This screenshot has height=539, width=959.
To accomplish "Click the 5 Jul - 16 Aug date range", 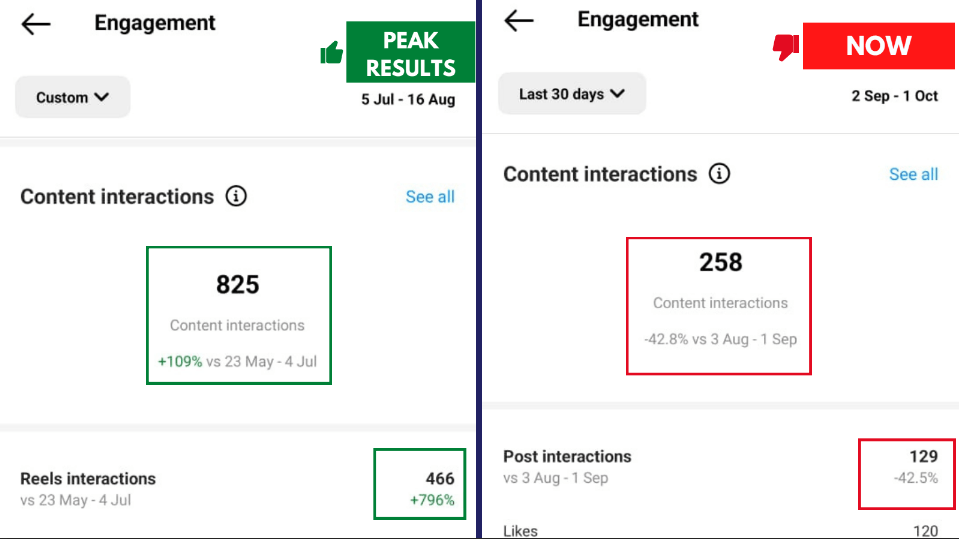I will tap(408, 100).
